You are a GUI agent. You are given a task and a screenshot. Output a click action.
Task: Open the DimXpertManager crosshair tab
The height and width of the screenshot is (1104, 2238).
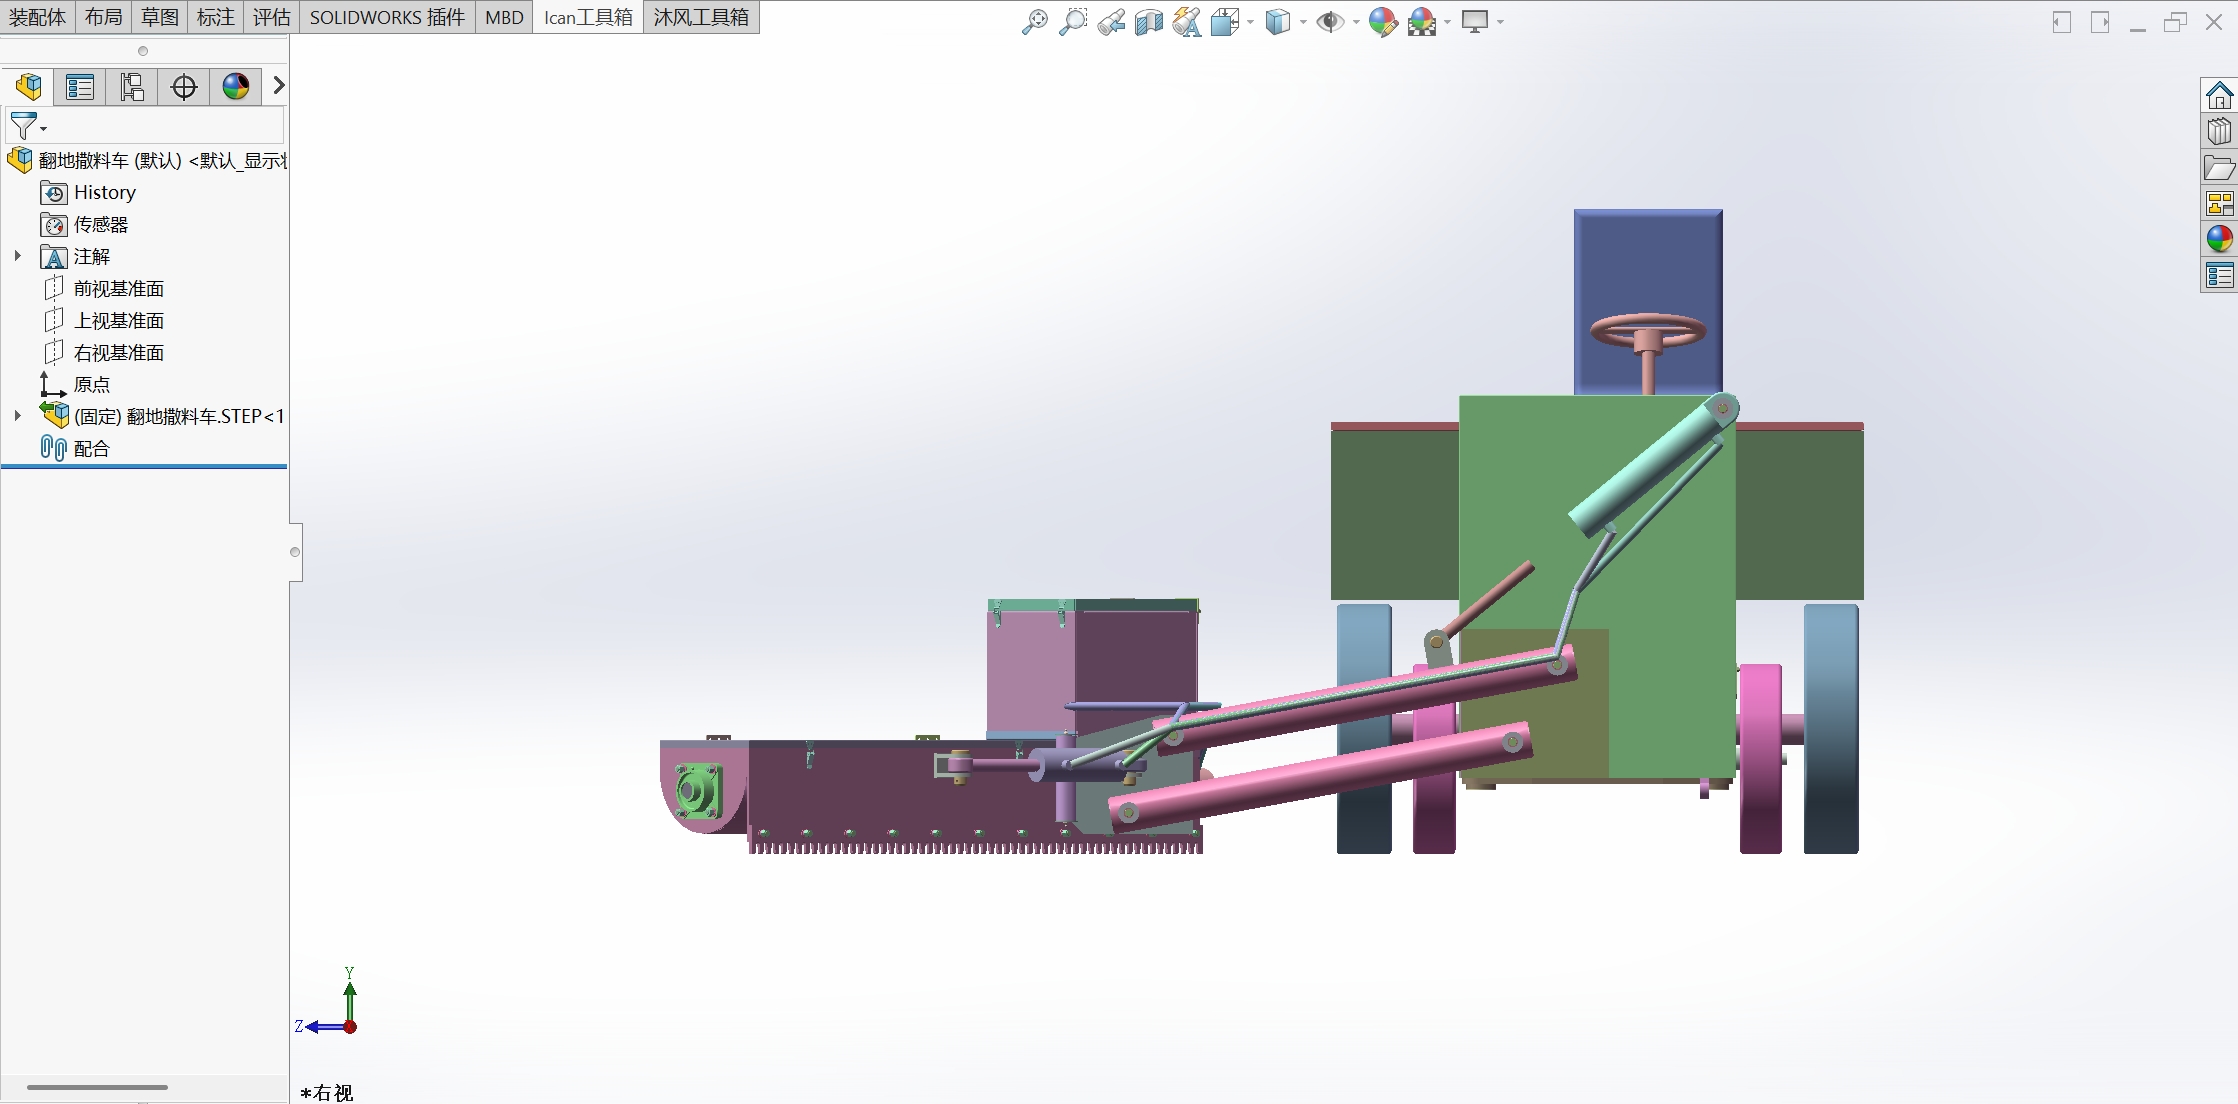184,87
